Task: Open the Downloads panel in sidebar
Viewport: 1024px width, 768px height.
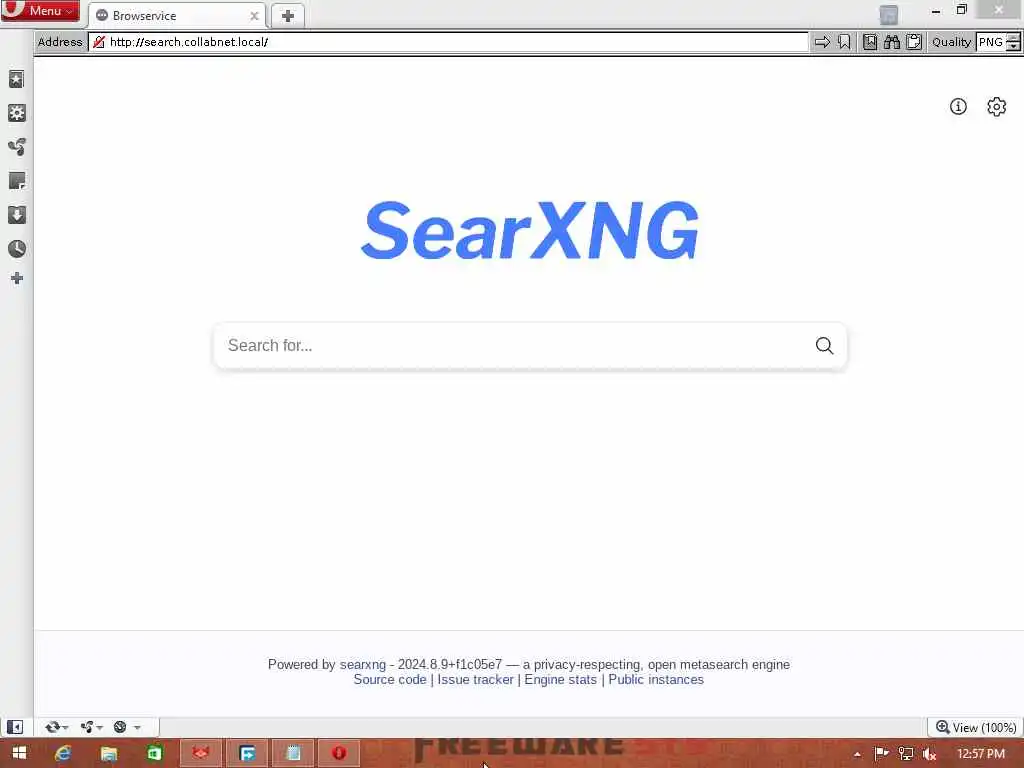Action: [16, 215]
